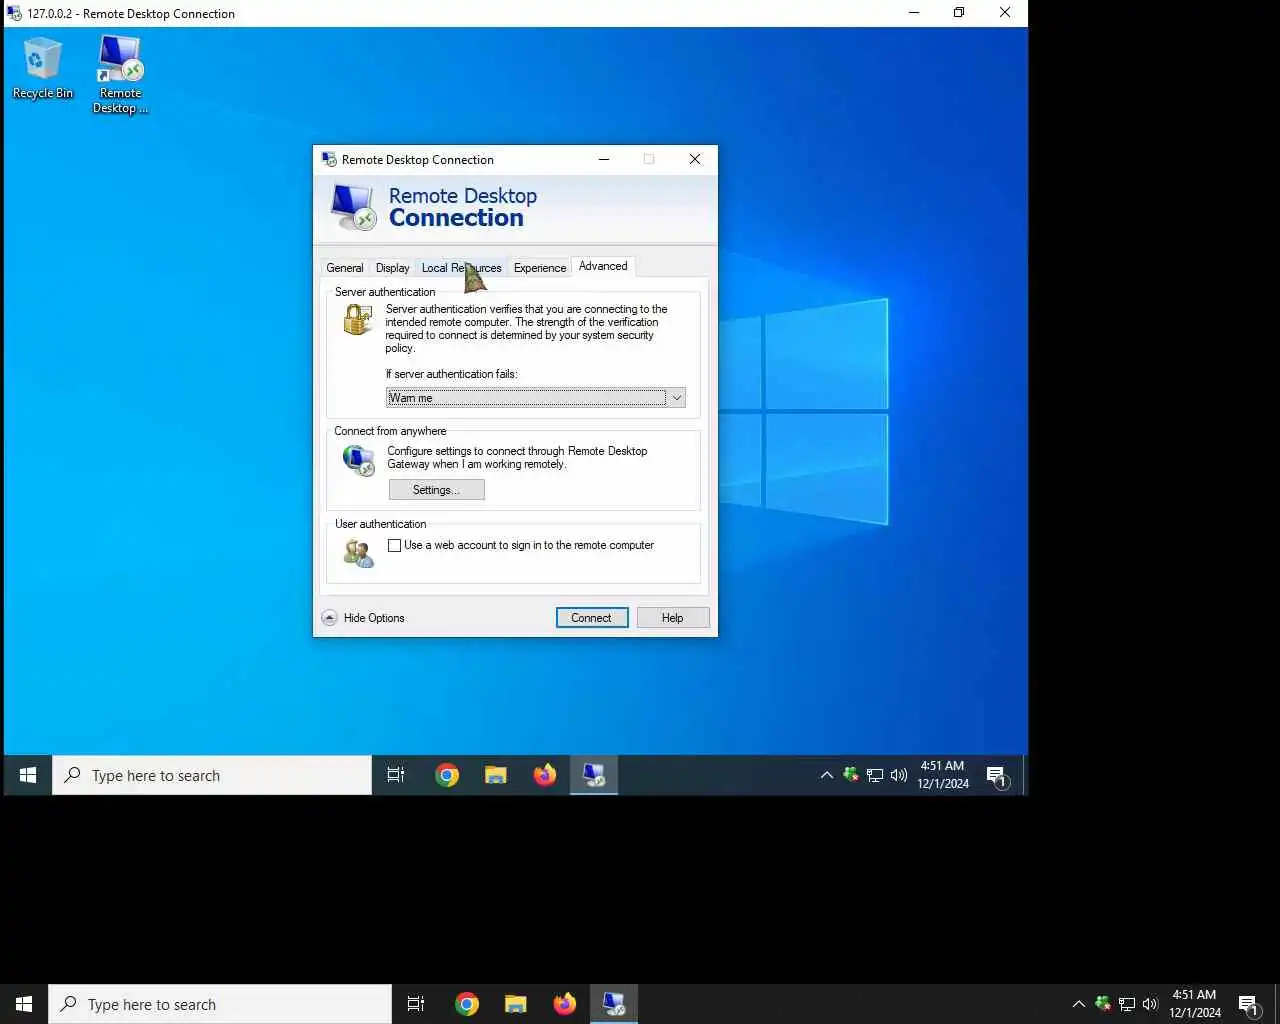Open host volume tray icon
Screen dimensions: 1280x1024
(1151, 1004)
